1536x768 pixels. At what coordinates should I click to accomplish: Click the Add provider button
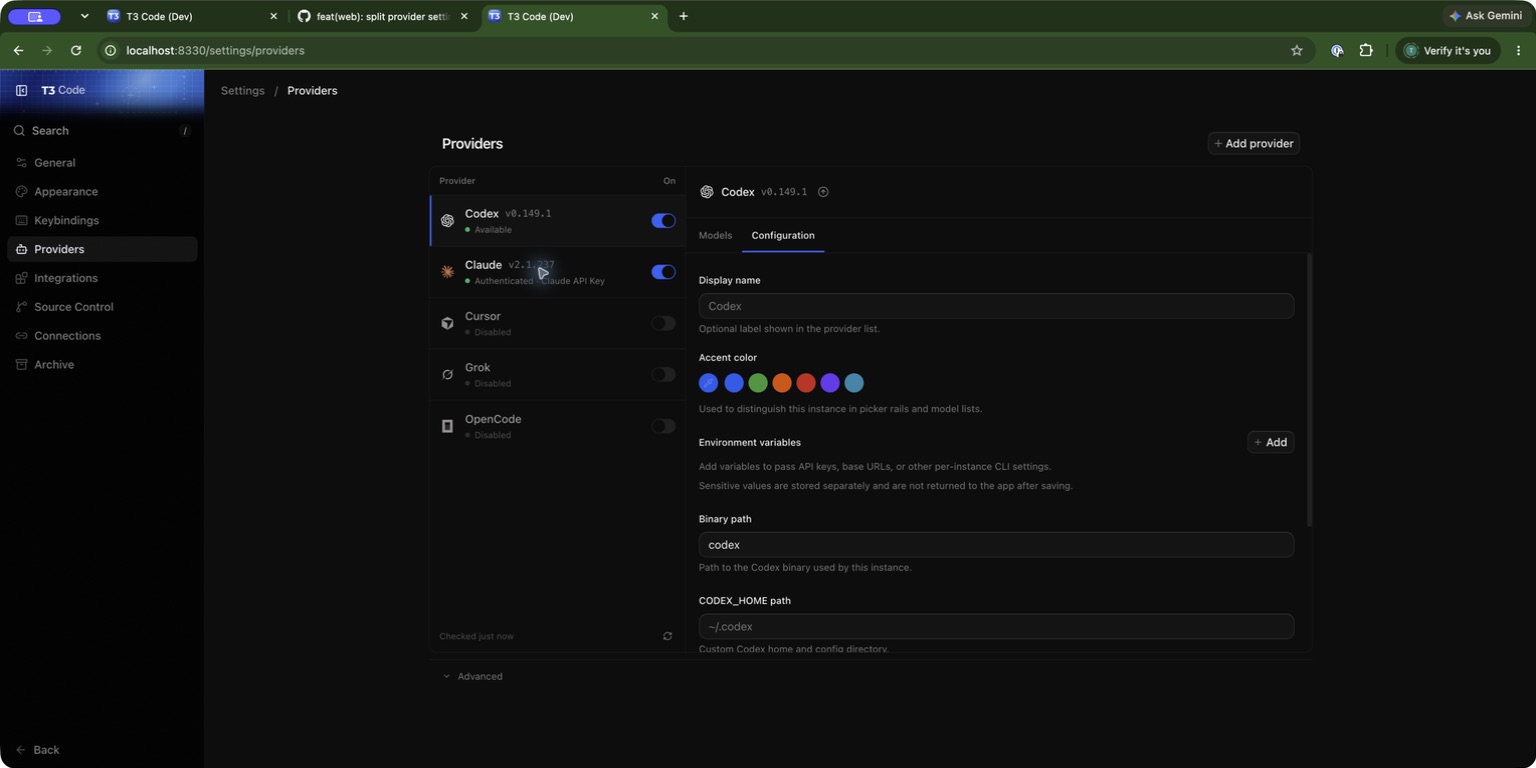(x=1254, y=144)
